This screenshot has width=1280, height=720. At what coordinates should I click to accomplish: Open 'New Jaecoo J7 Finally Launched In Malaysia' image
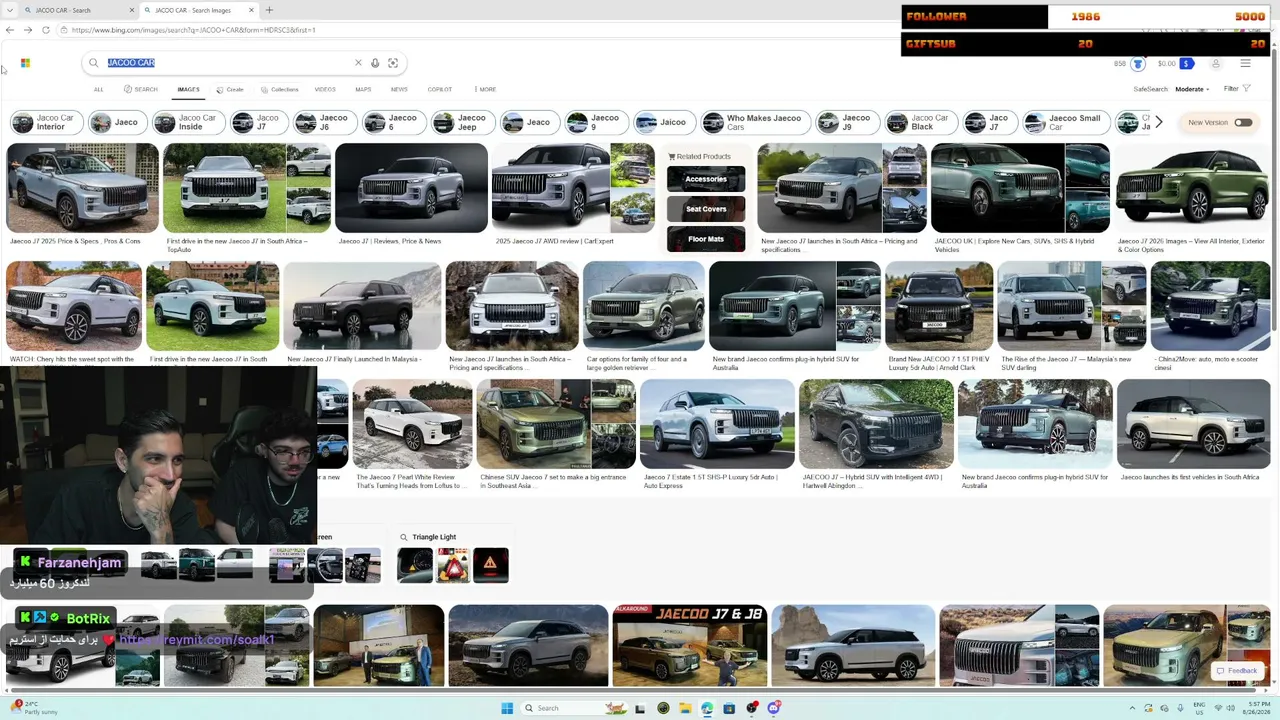[362, 307]
